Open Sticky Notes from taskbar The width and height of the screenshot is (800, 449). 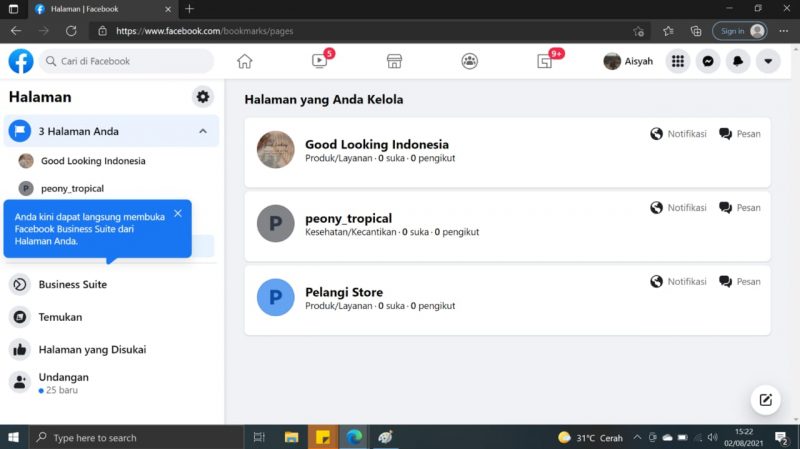pos(323,437)
